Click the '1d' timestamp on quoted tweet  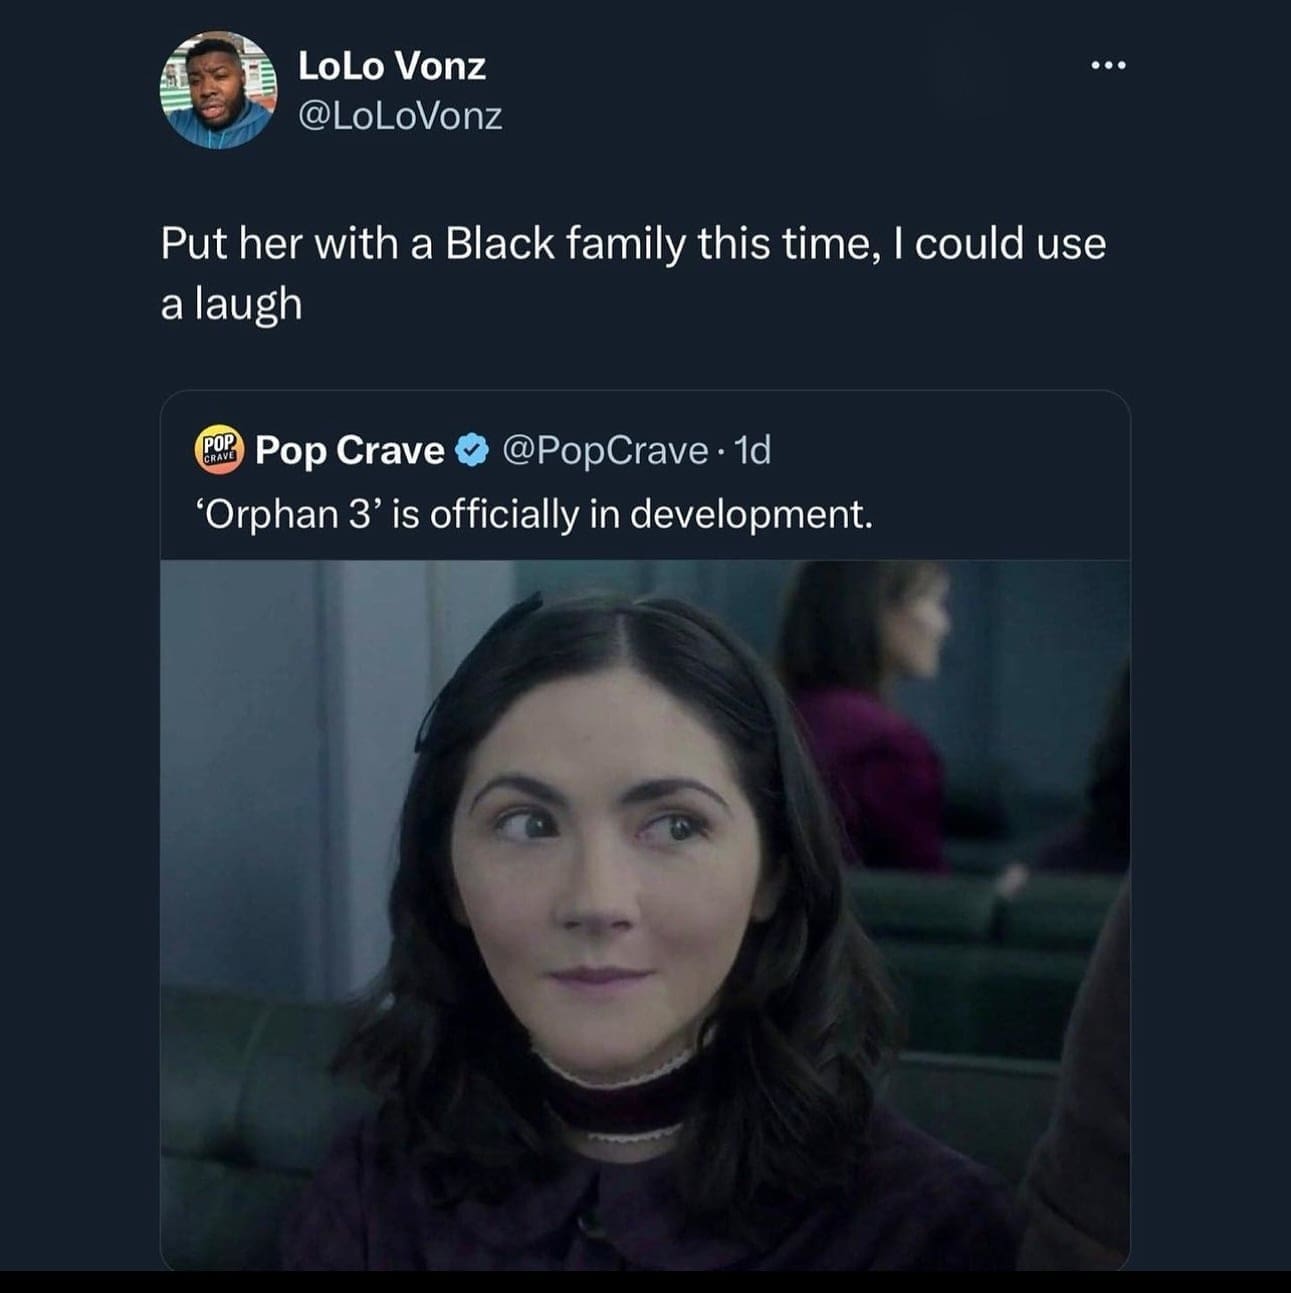click(x=753, y=450)
